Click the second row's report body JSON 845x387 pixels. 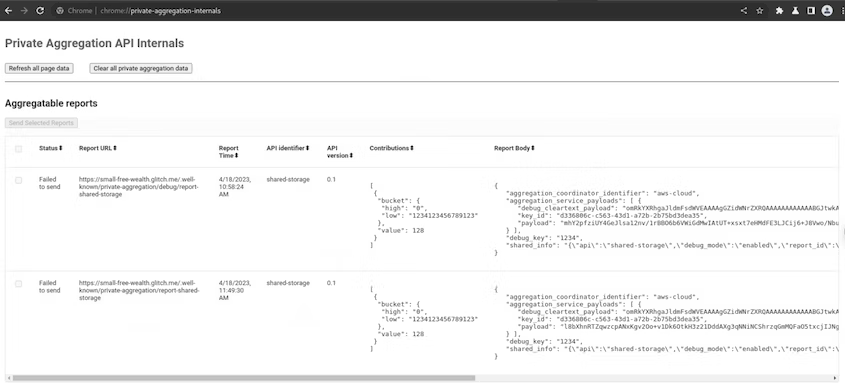666,323
